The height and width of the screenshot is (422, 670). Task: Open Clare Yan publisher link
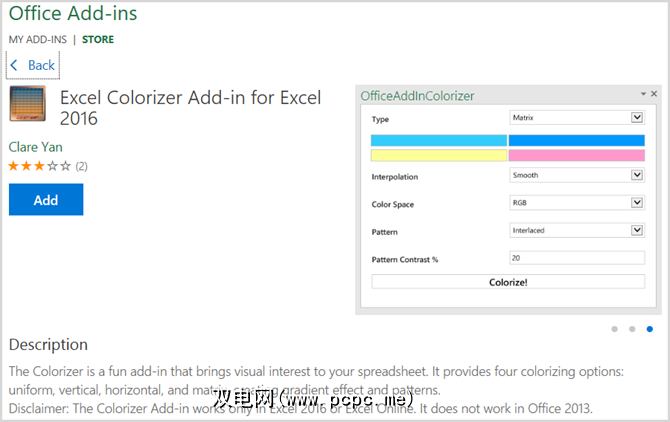click(x=35, y=147)
